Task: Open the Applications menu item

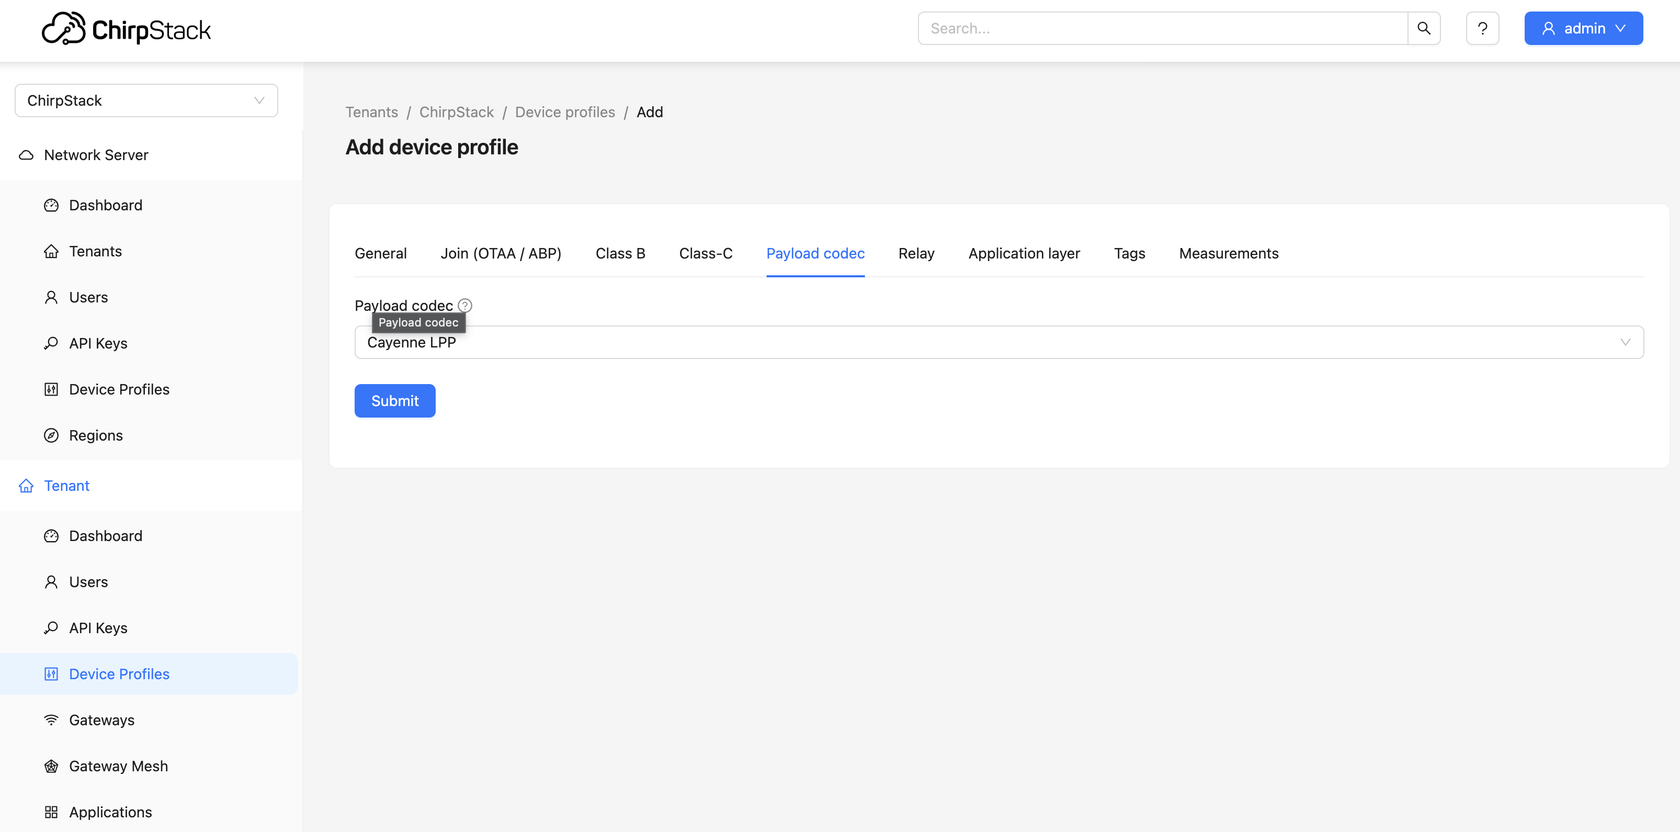Action: (150, 812)
